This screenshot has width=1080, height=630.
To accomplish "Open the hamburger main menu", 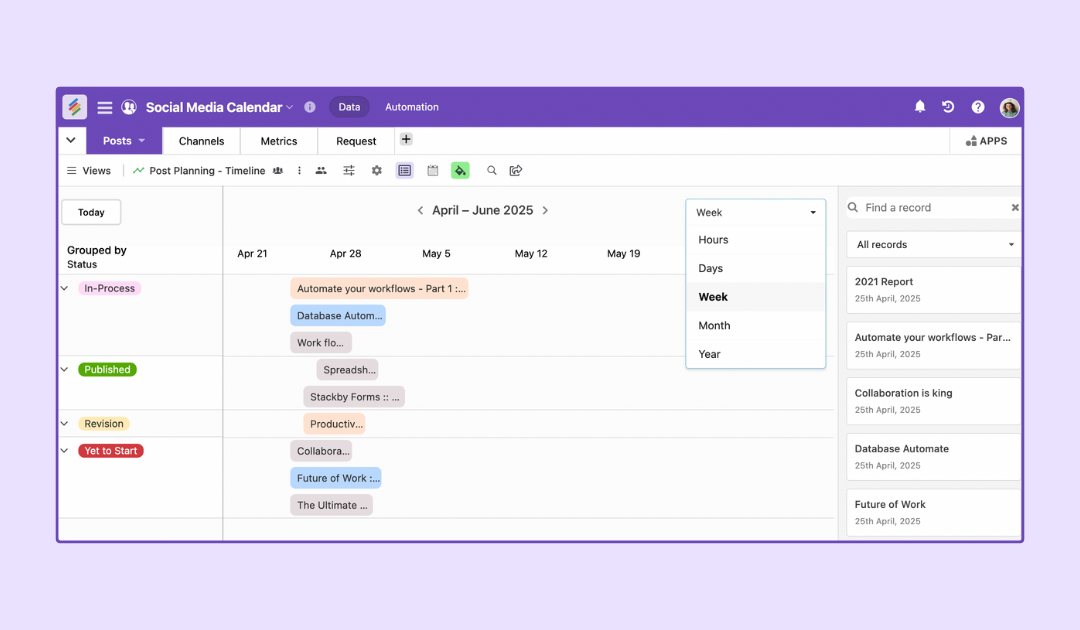I will tap(105, 107).
